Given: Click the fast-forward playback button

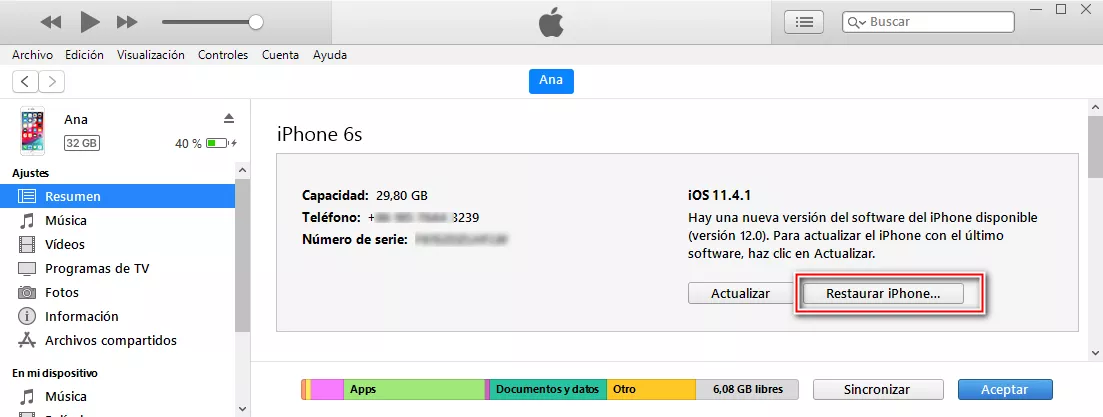Looking at the screenshot, I should coord(127,23).
